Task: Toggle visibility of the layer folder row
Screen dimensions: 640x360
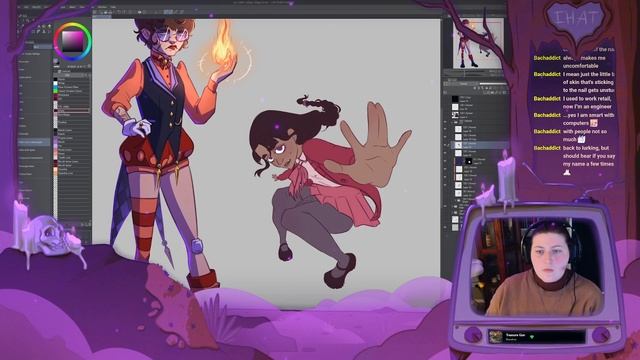Action: [x=446, y=121]
